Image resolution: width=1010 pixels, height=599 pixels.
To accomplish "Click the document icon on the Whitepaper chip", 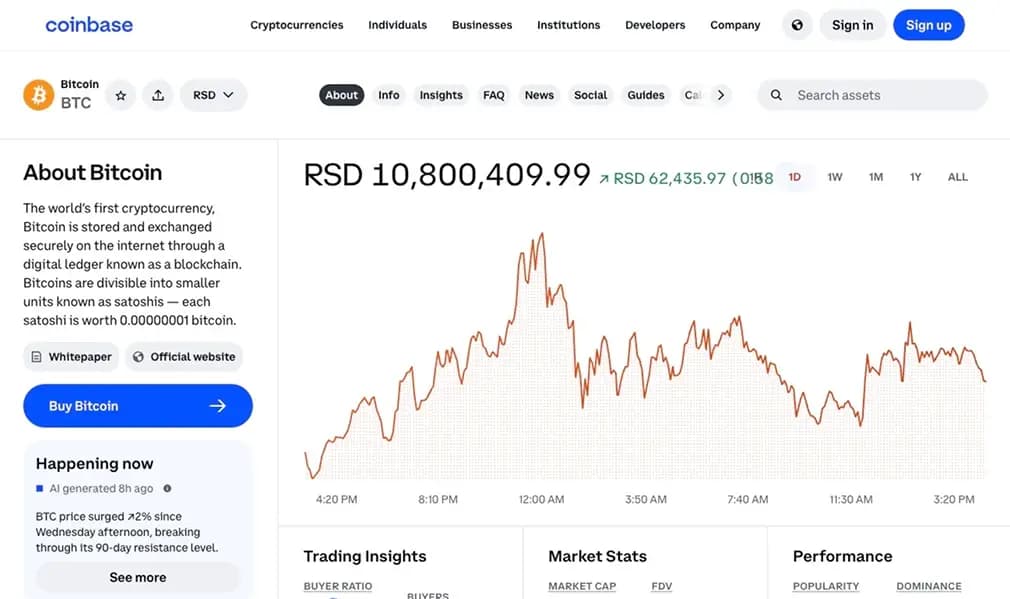I will (x=38, y=356).
